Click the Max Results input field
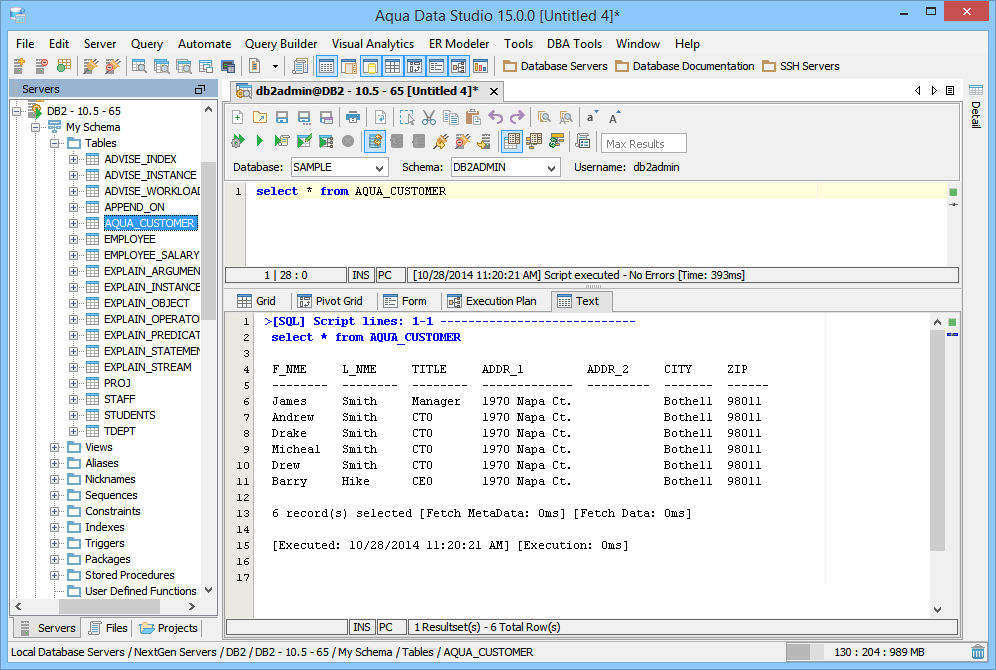The image size is (996, 670). tap(644, 144)
